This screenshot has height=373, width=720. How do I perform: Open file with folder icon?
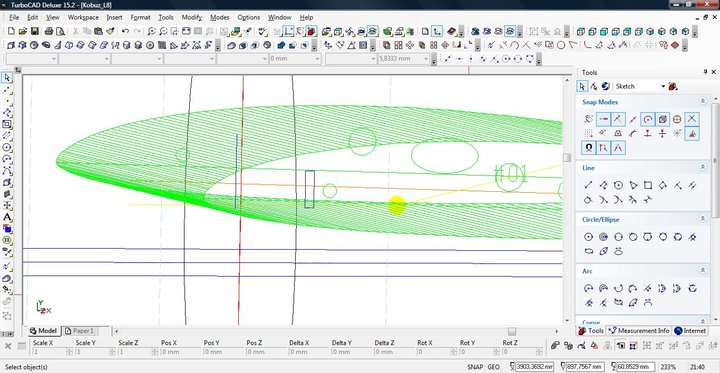click(x=23, y=31)
